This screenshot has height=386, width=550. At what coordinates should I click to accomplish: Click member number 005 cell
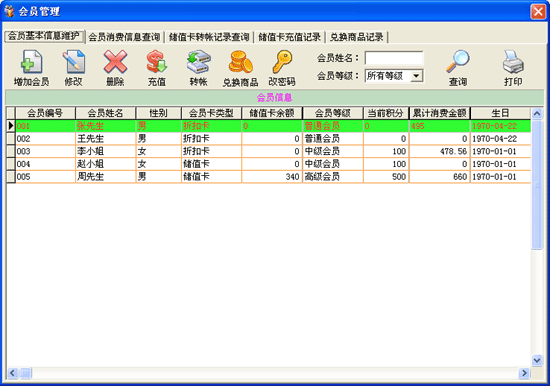point(45,177)
